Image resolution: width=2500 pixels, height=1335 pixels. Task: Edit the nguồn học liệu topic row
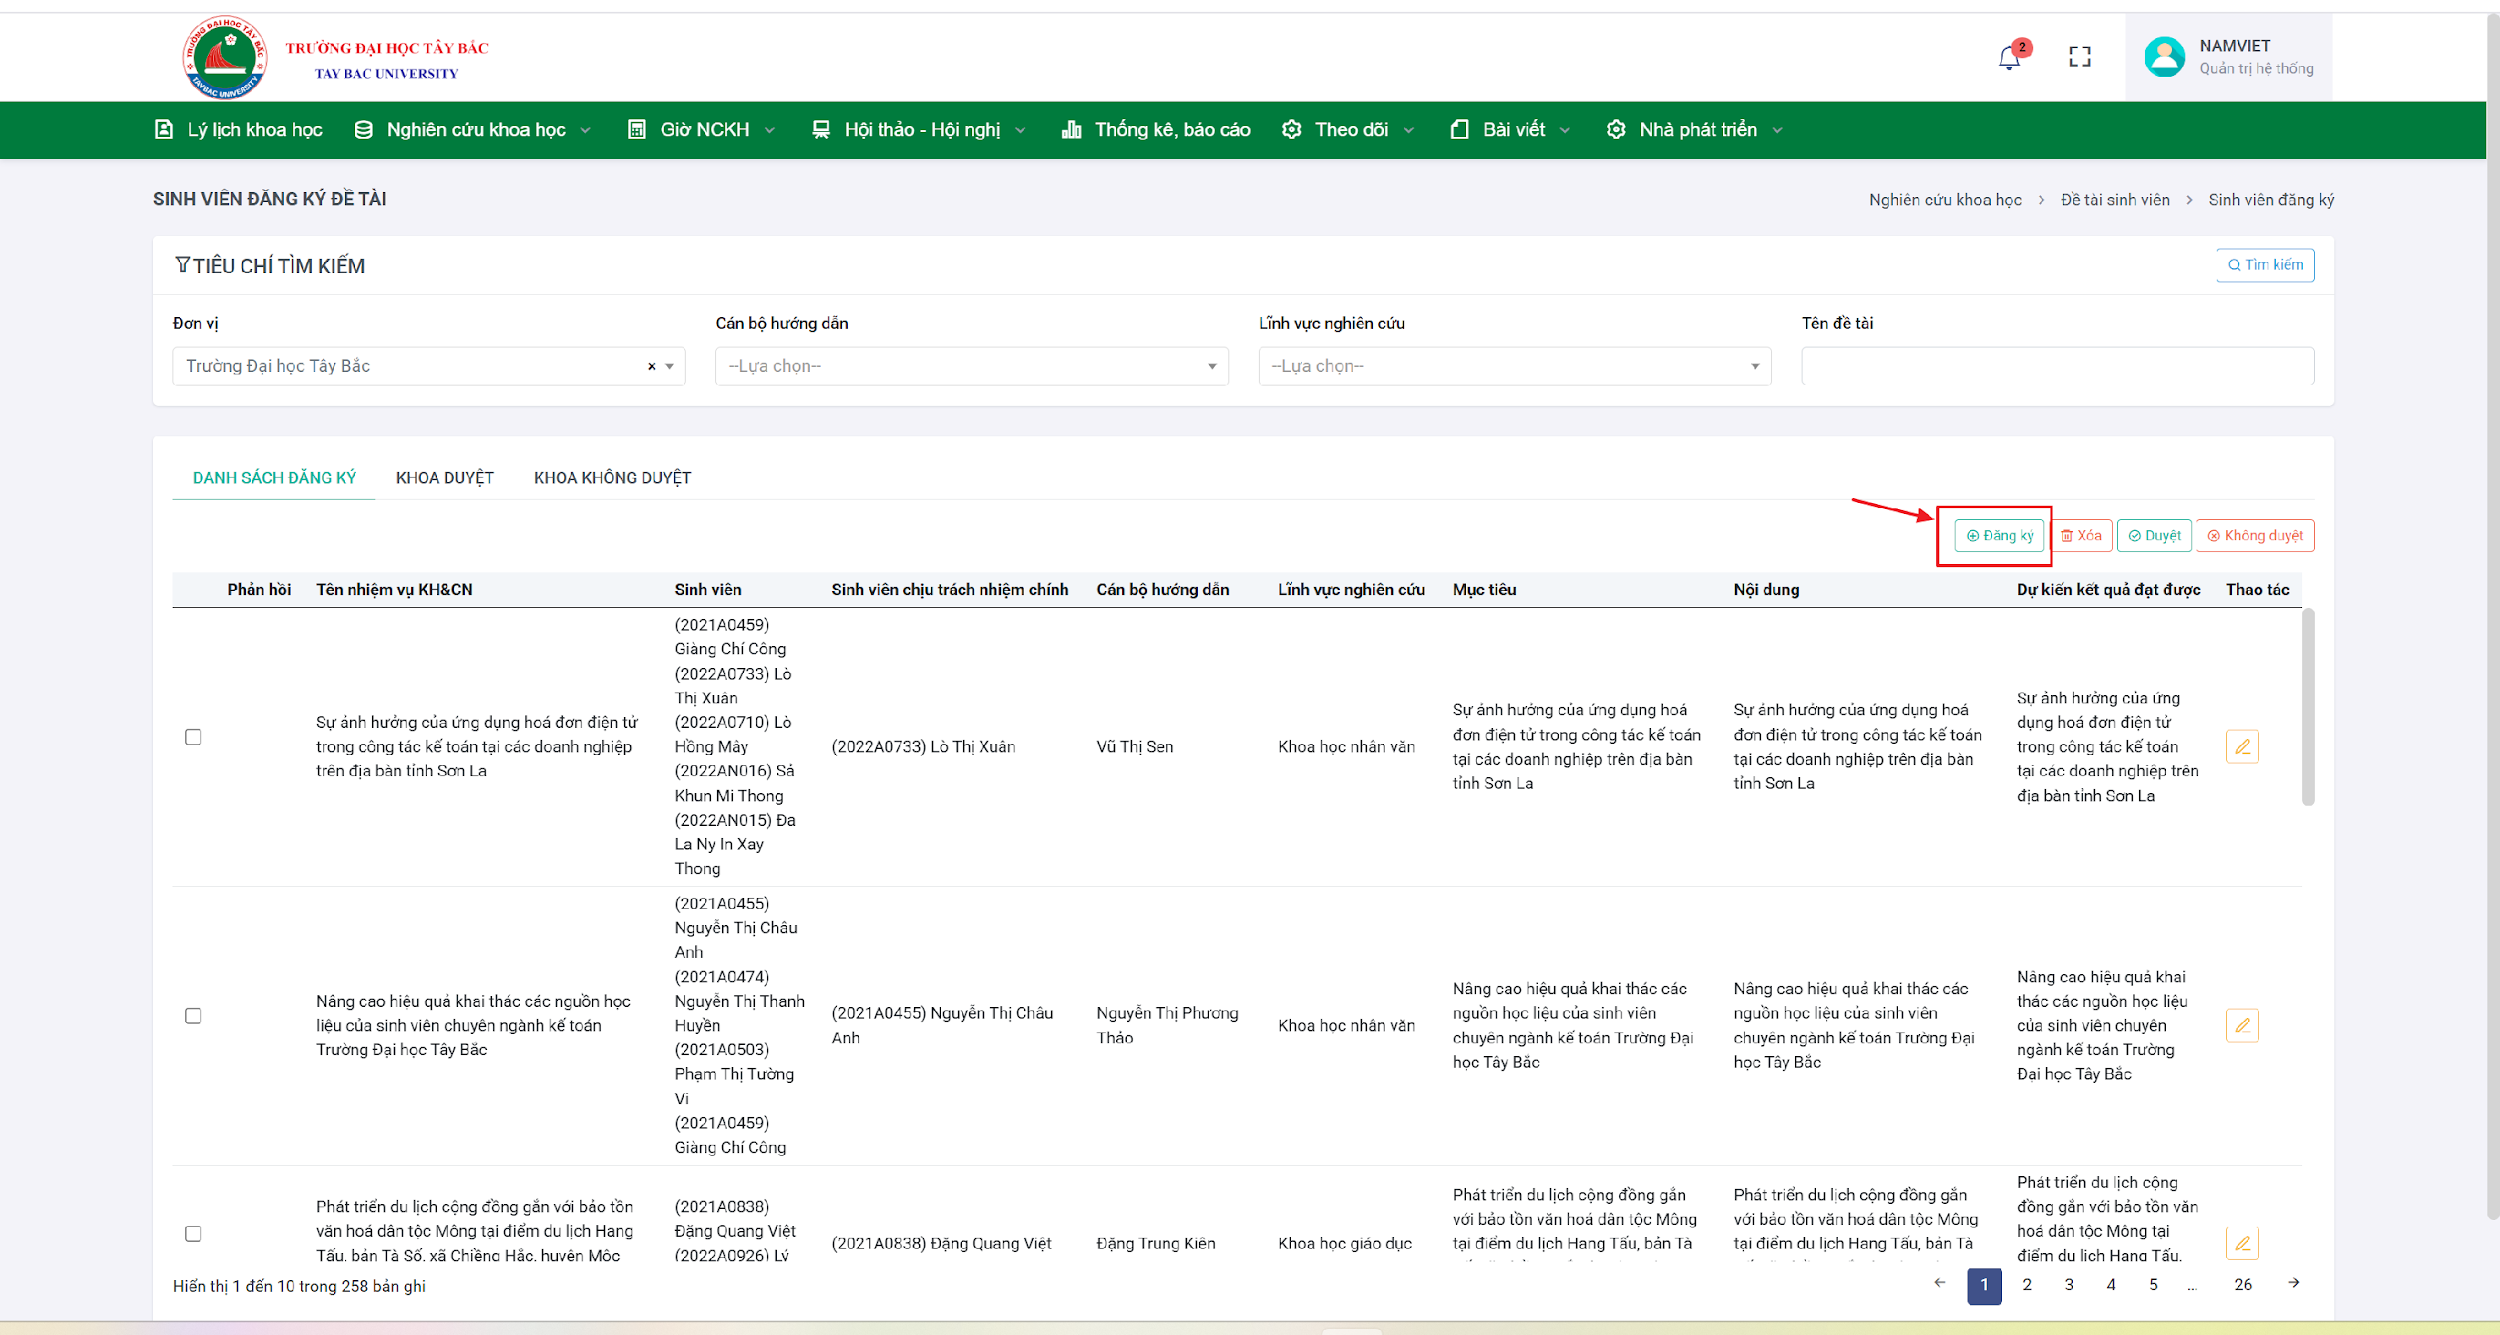[x=2242, y=1025]
